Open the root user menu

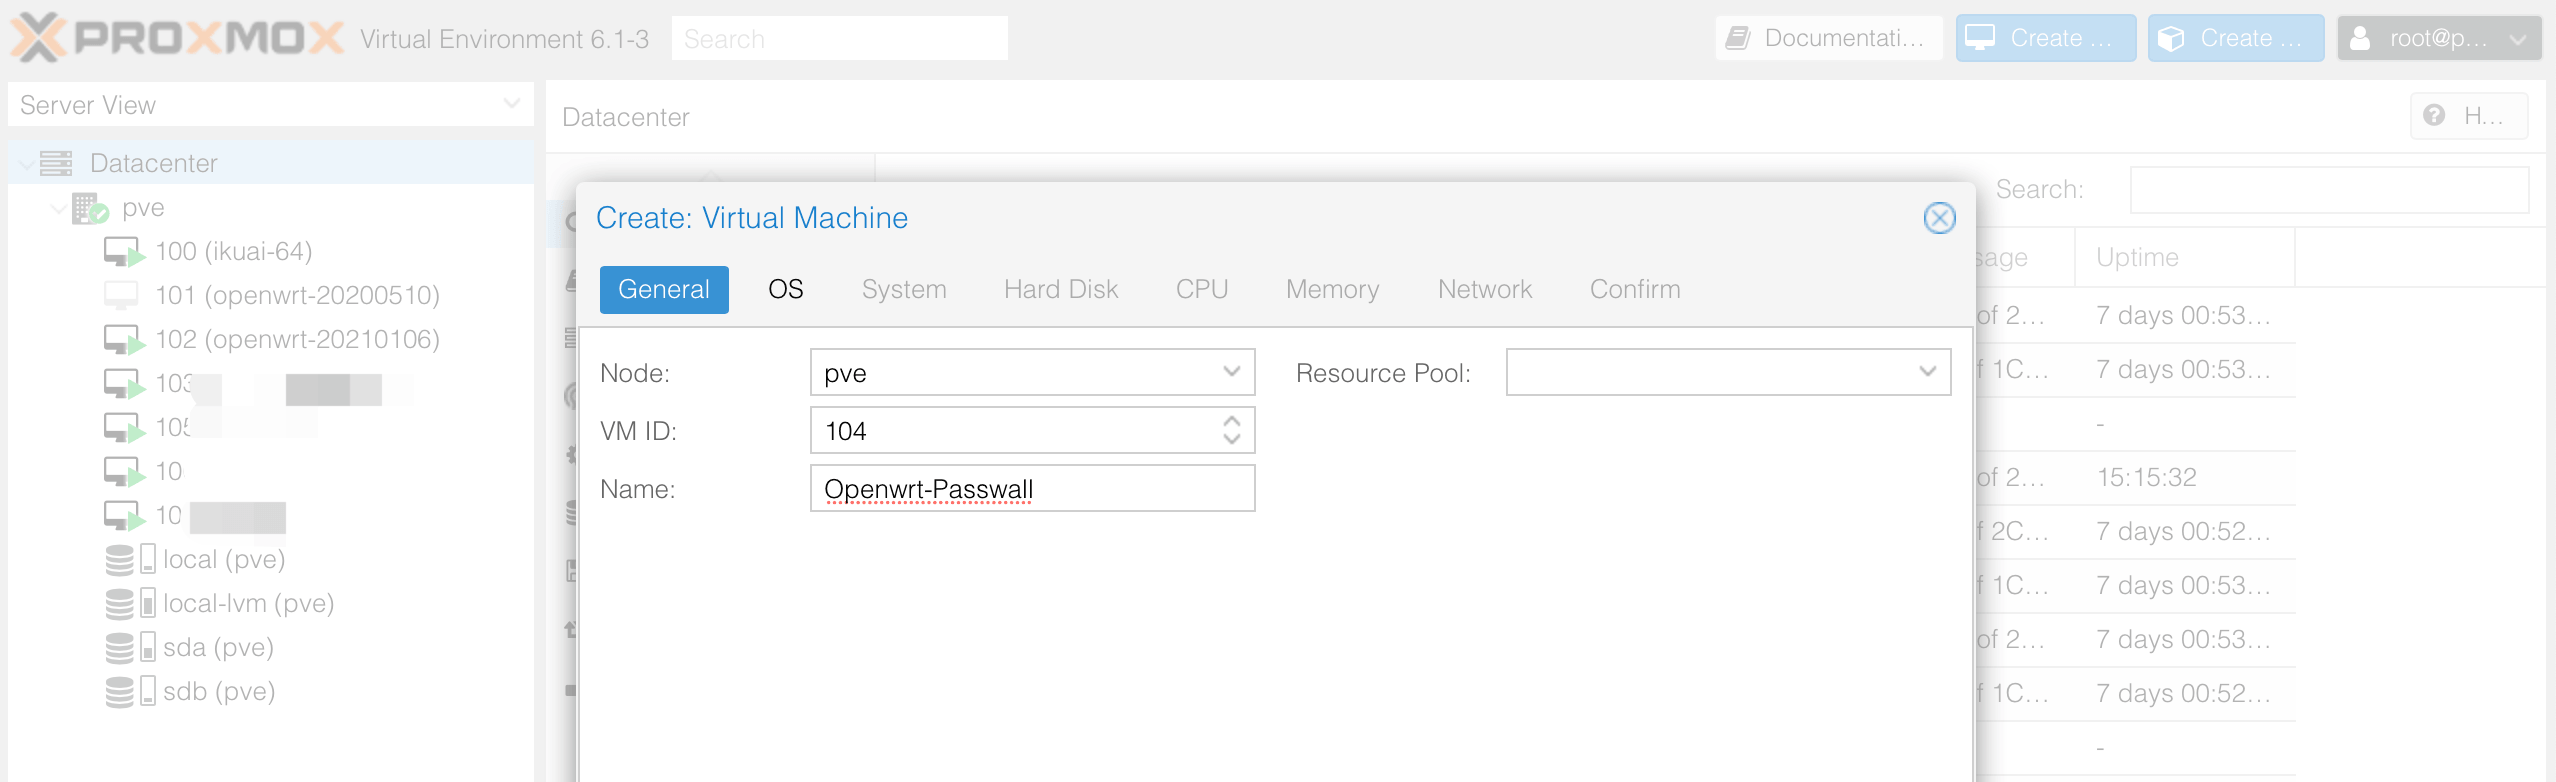2439,38
